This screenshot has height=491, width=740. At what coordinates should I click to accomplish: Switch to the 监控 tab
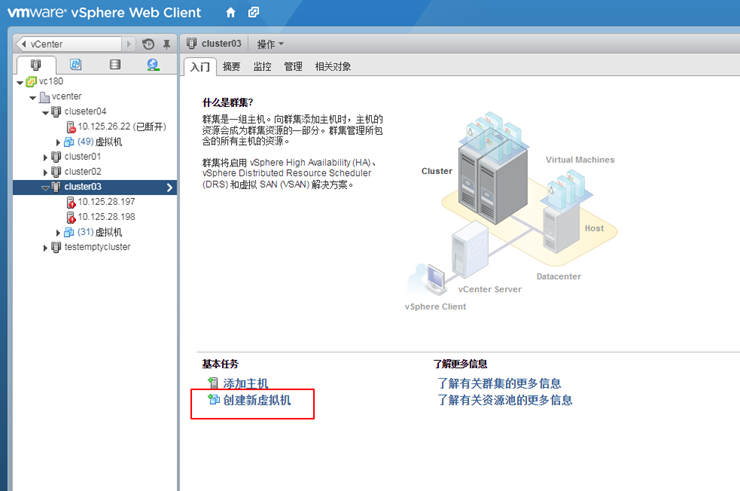pos(262,66)
